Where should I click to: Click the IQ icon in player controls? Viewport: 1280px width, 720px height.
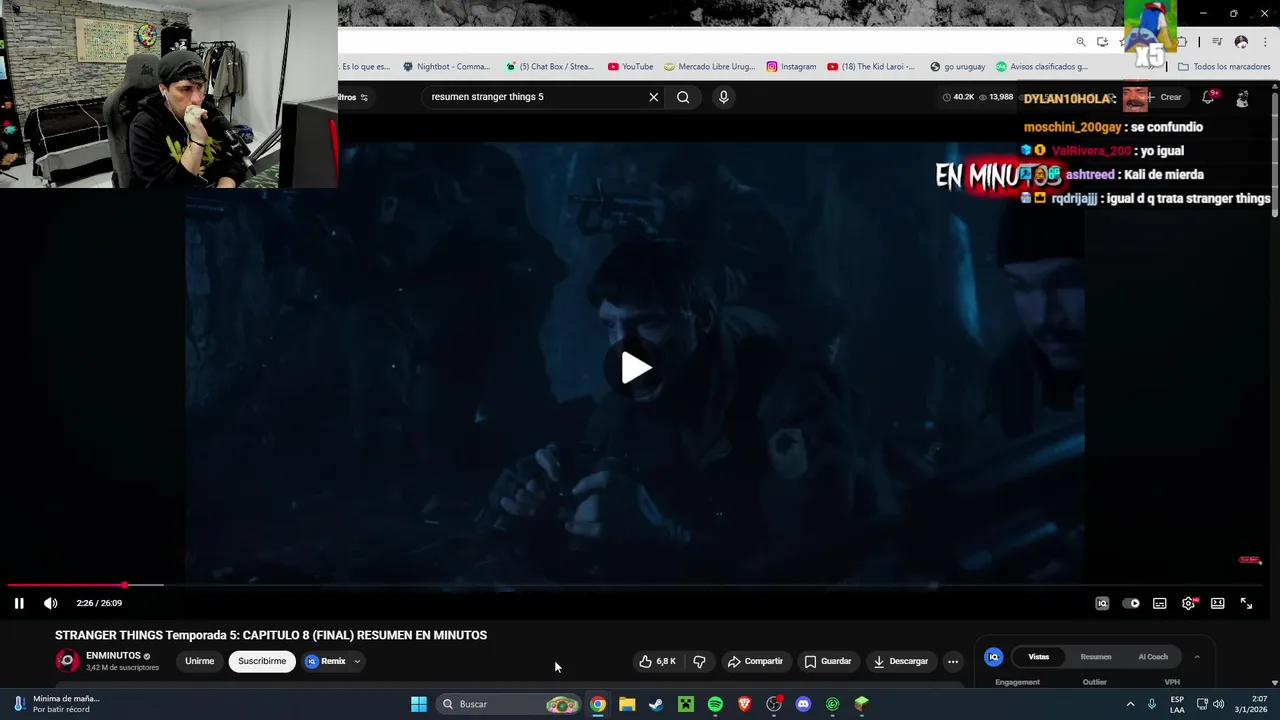(1102, 603)
